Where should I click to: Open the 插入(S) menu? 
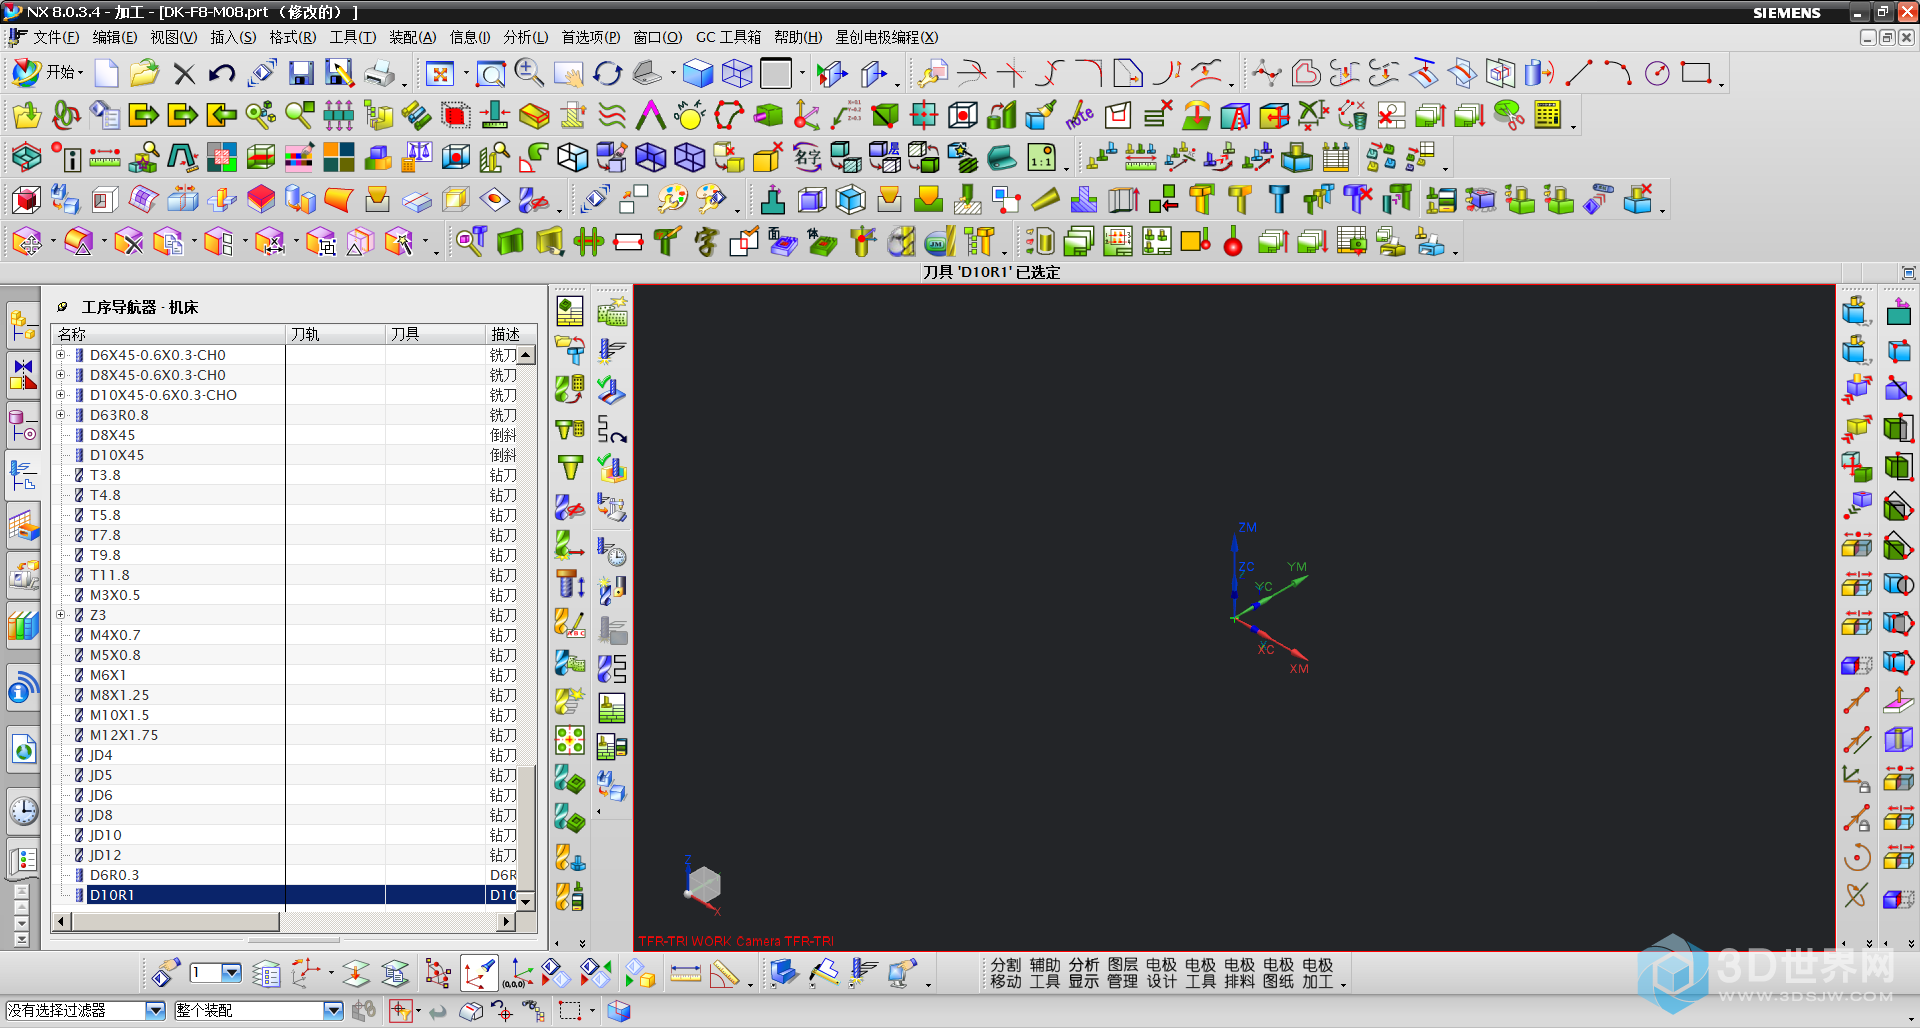pos(233,37)
